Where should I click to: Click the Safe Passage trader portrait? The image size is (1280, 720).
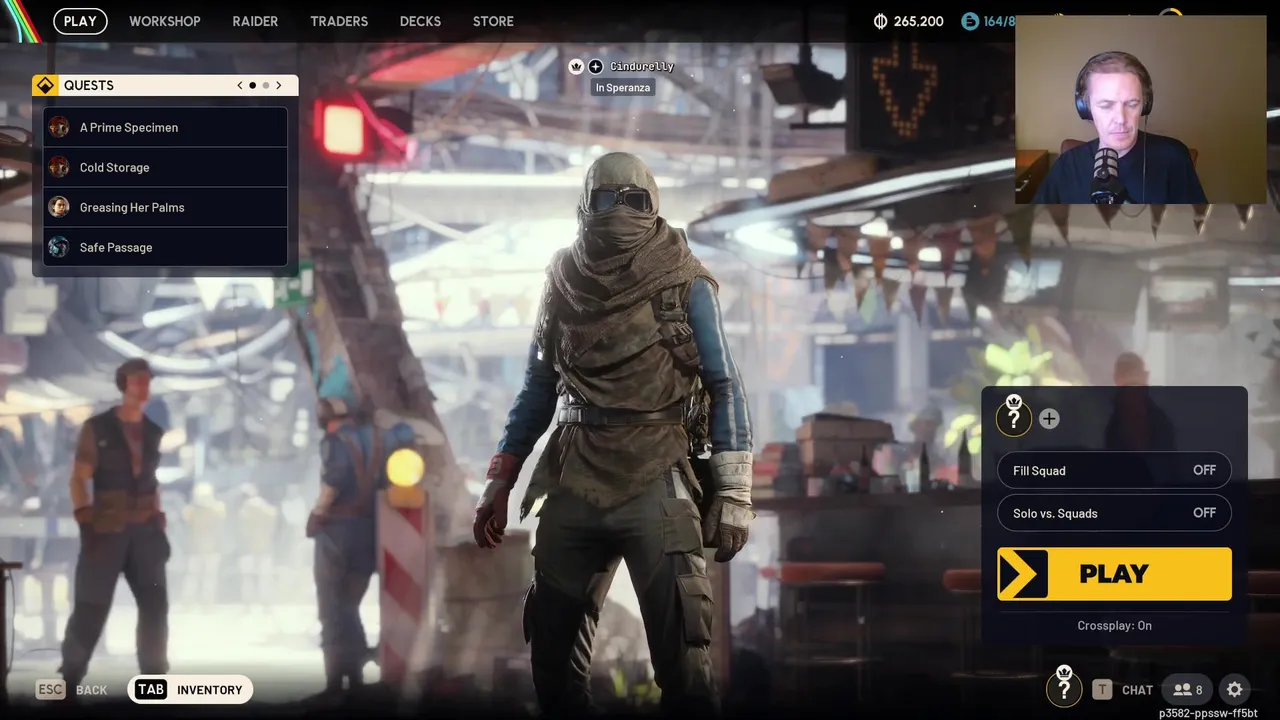(x=59, y=247)
